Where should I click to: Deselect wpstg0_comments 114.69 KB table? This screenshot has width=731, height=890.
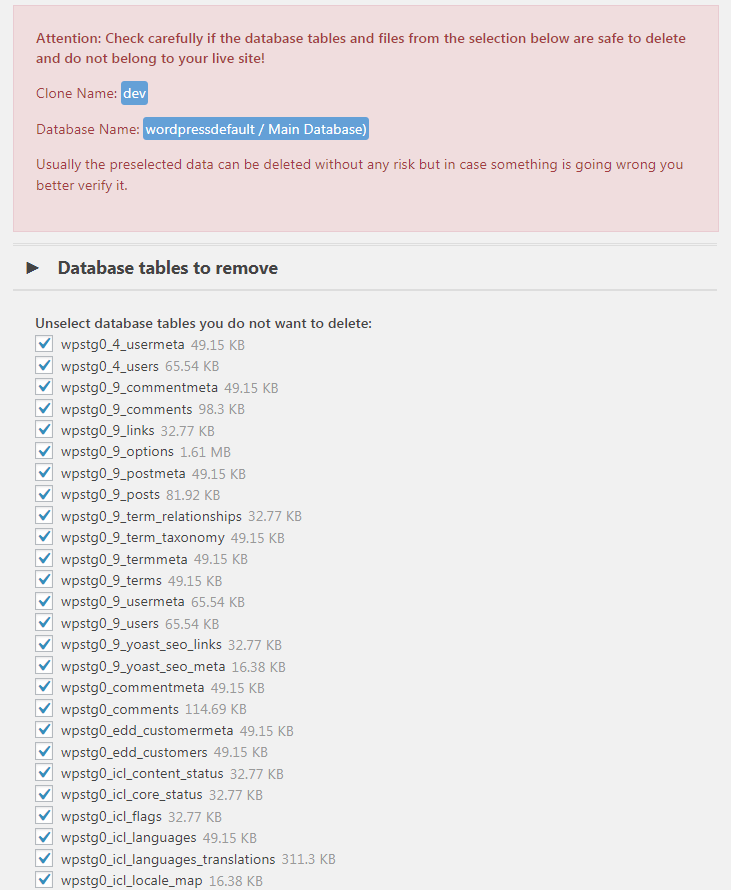[x=44, y=708]
